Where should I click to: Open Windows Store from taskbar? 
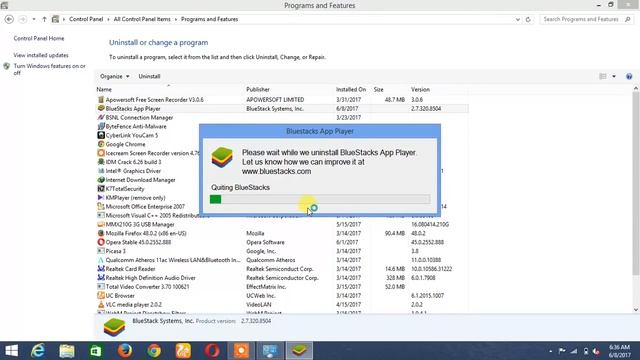(x=96, y=351)
